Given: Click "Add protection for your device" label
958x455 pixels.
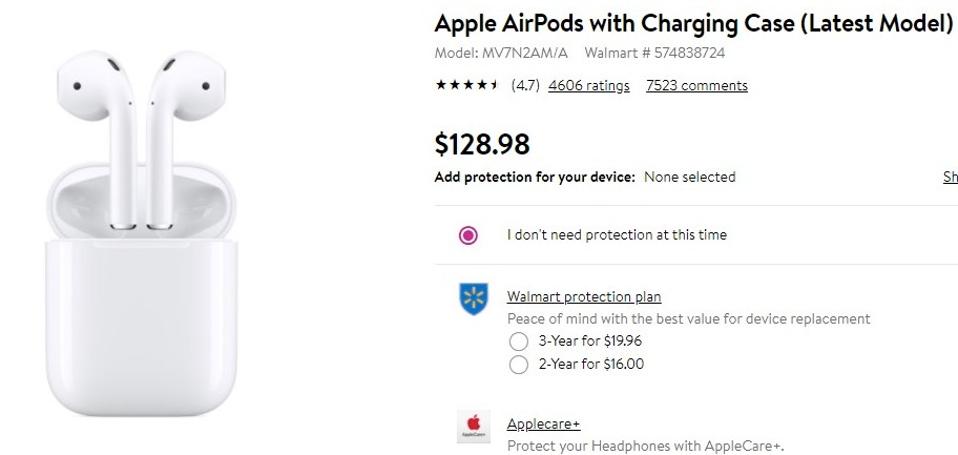Looking at the screenshot, I should (x=535, y=177).
